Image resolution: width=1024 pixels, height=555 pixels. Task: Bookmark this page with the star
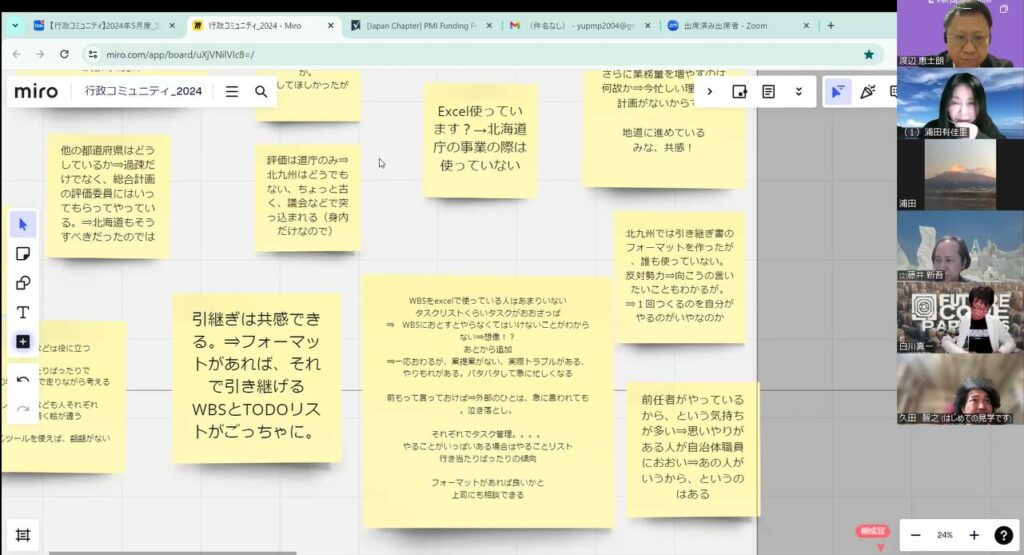pos(869,55)
